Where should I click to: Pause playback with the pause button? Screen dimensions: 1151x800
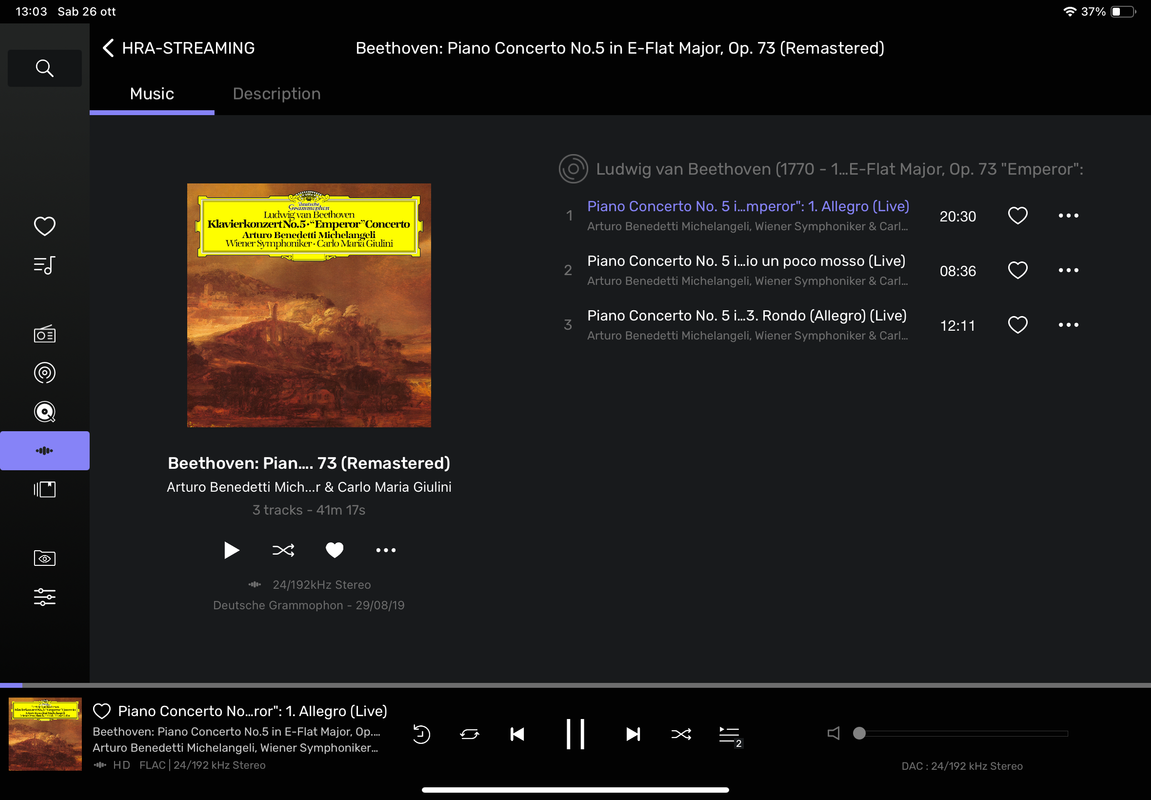point(576,734)
